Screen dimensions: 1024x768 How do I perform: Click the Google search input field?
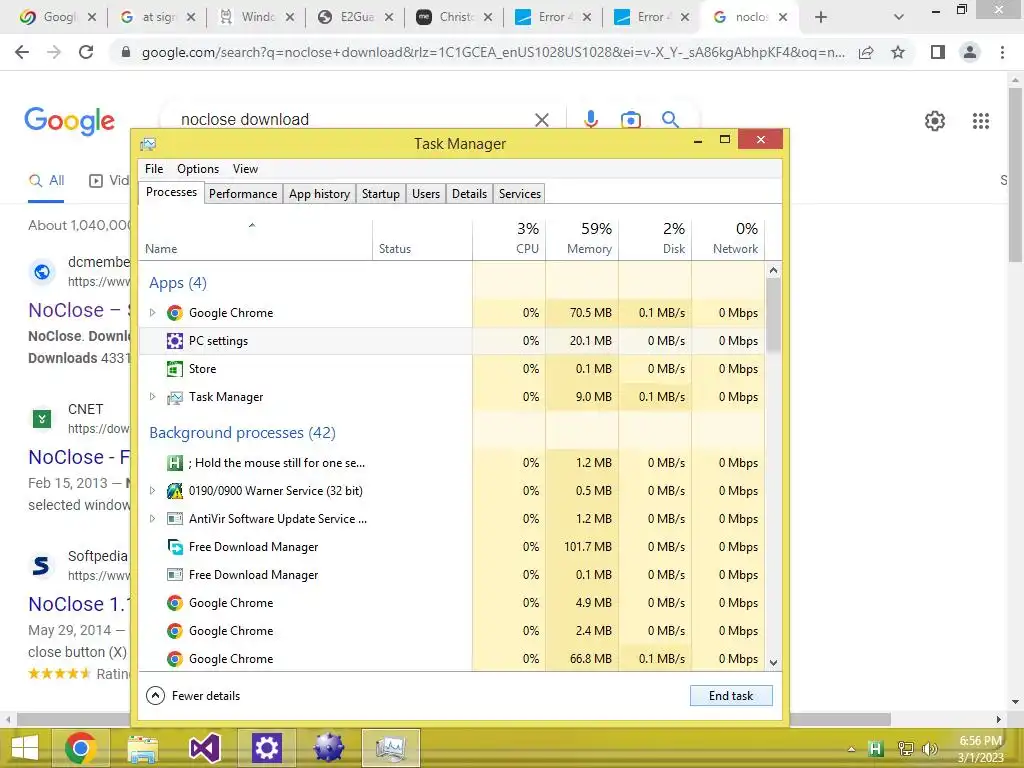pos(353,120)
